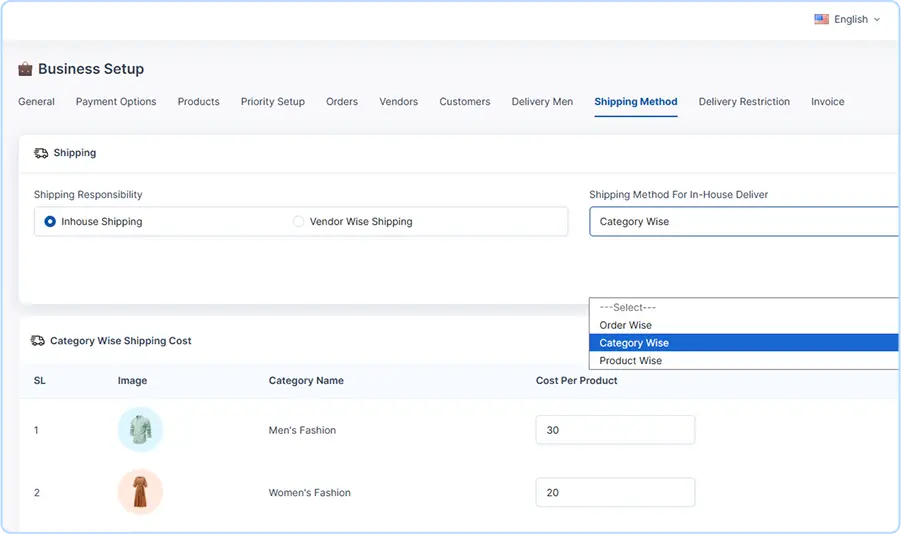This screenshot has width=901, height=534.
Task: Open the Delivery Men tab
Action: tap(542, 102)
